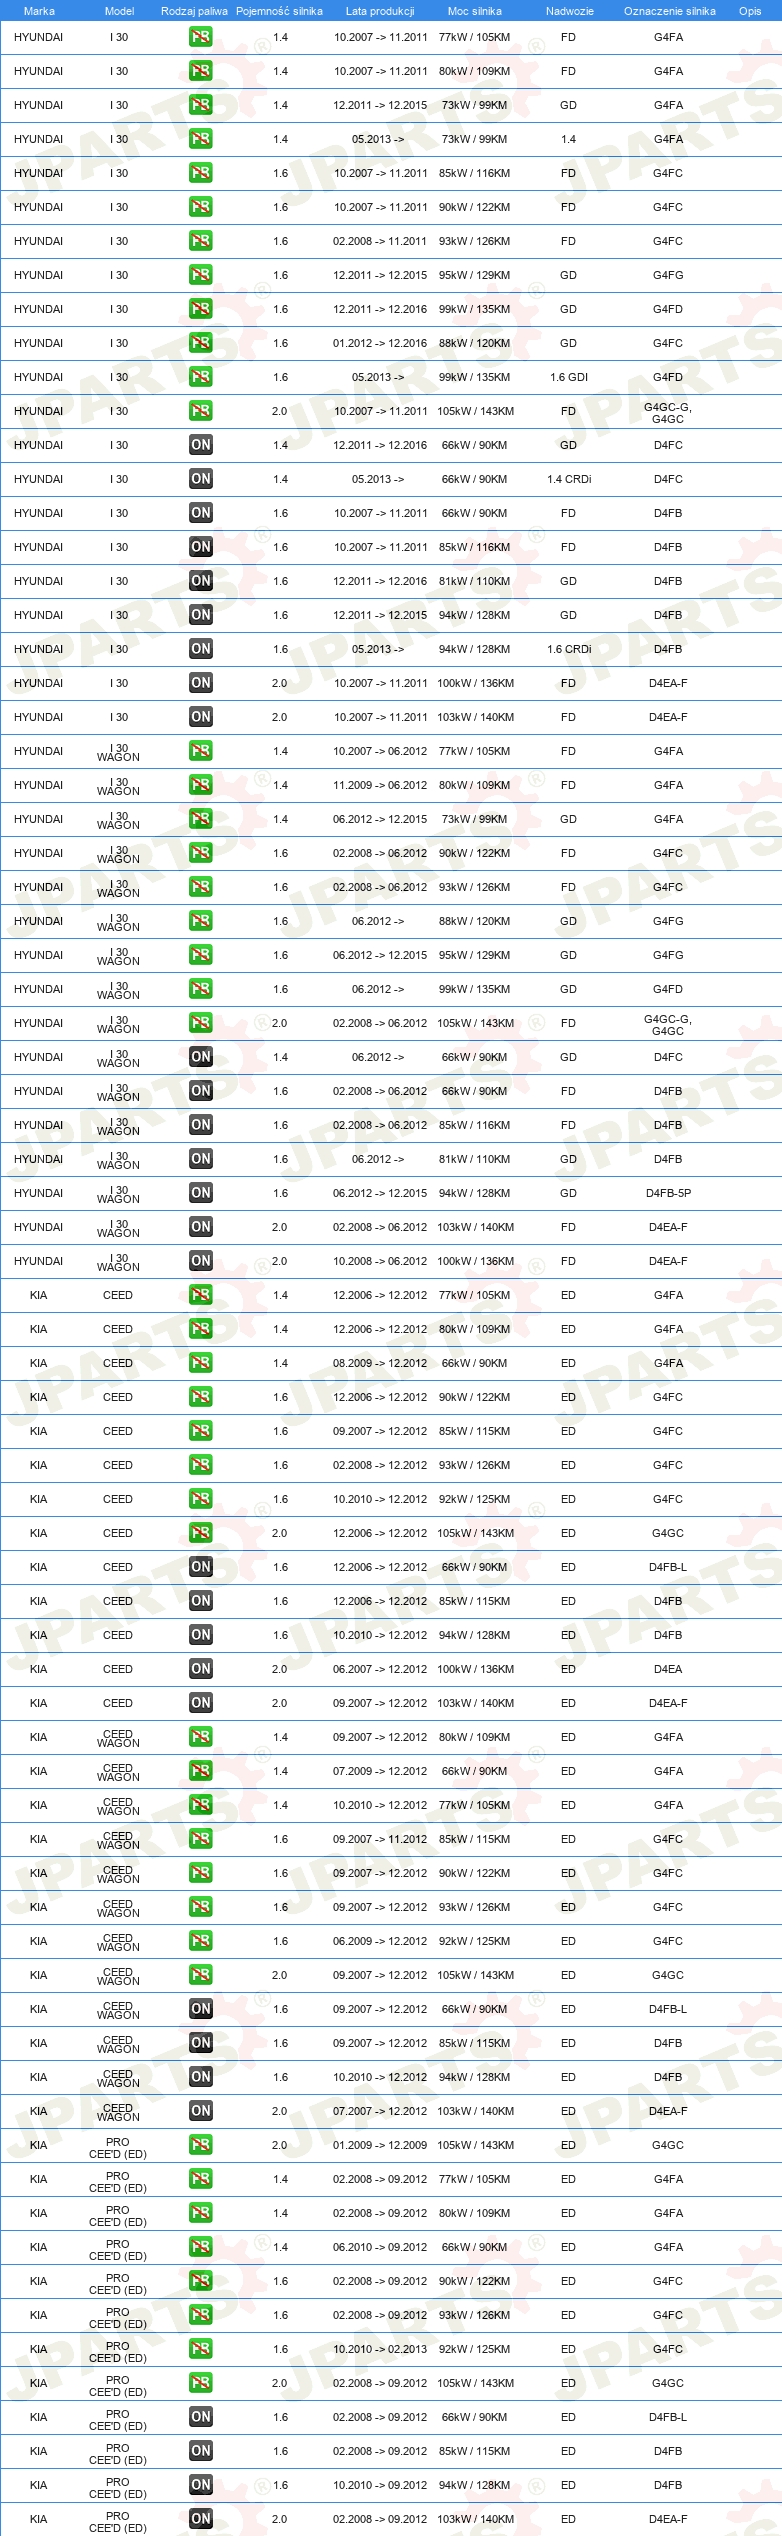
Task: Click G4GC-G, G4GC code in Hyundai I 30 10.2007 row
Action: pyautogui.click(x=668, y=412)
